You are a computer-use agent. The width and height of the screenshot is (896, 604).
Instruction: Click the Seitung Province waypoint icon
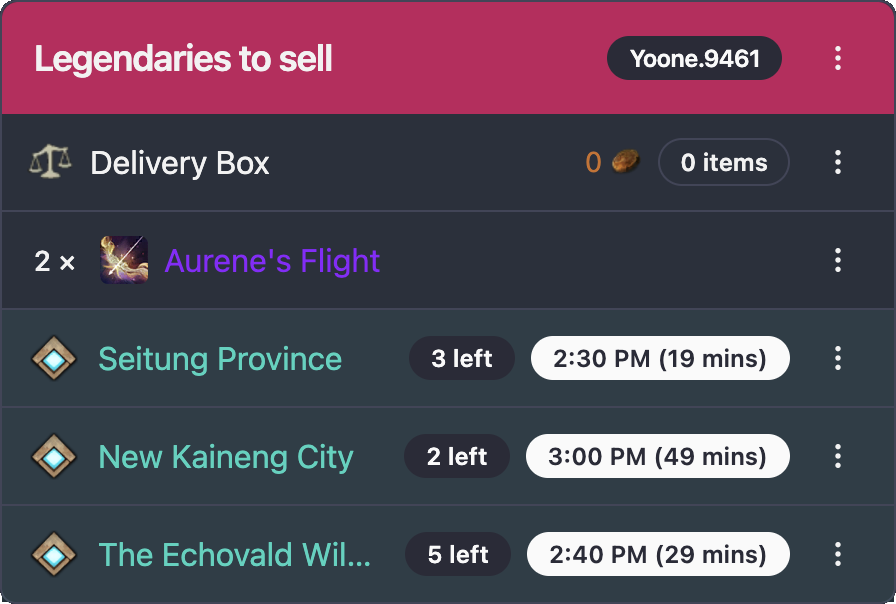click(x=54, y=359)
